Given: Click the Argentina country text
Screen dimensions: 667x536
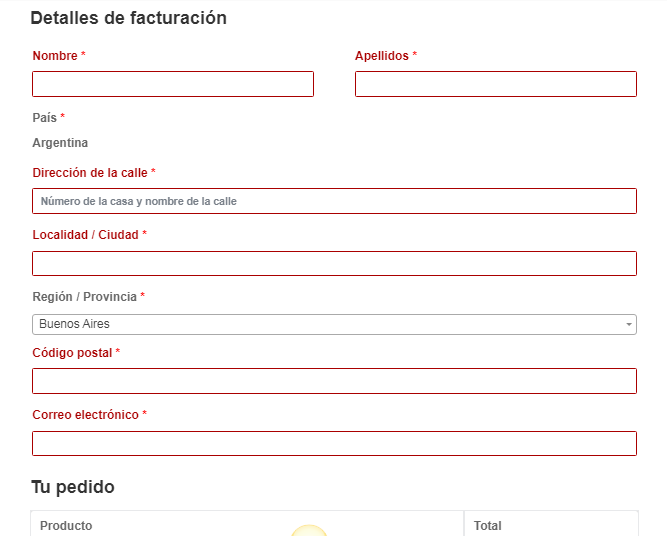Looking at the screenshot, I should pos(60,143).
